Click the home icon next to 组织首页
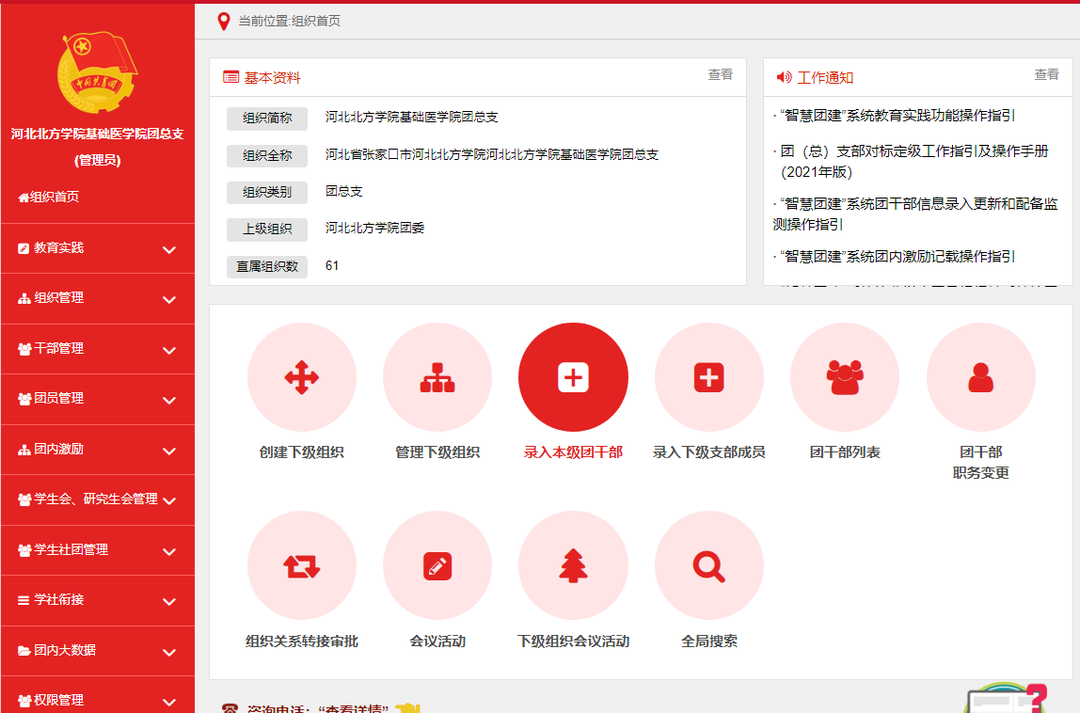This screenshot has height=713, width=1080. (x=23, y=198)
